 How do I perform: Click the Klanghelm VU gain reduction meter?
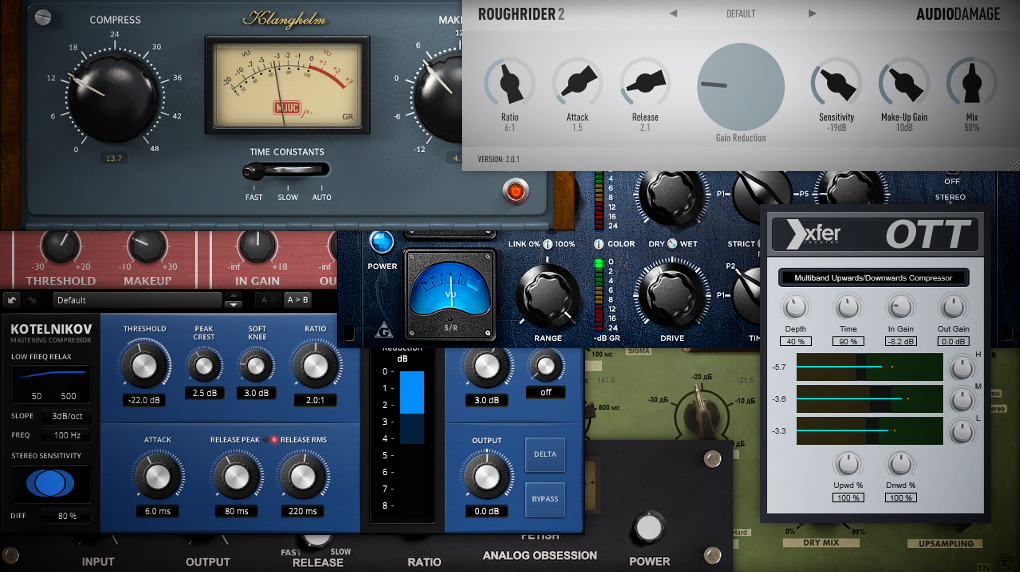(288, 85)
